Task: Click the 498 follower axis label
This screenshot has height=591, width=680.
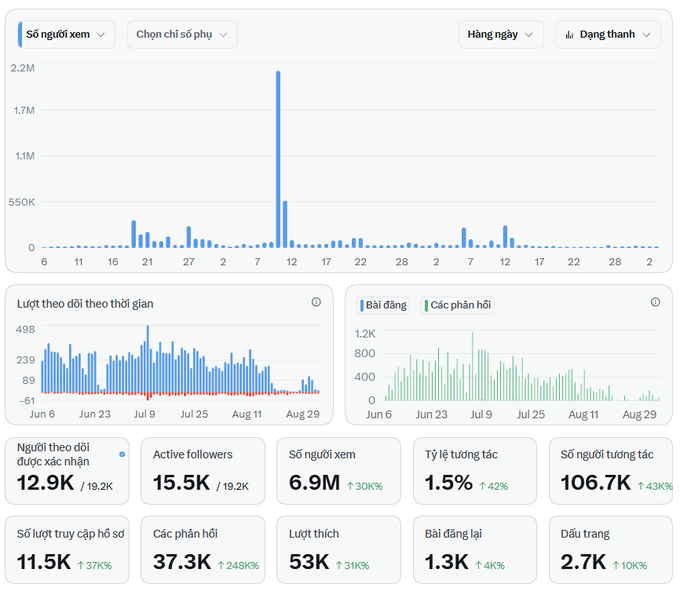Action: point(25,330)
